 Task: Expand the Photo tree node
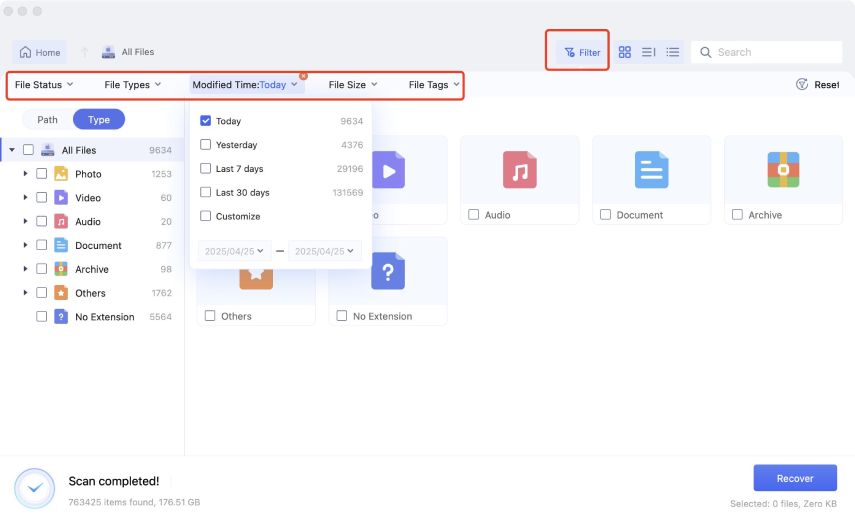click(25, 173)
